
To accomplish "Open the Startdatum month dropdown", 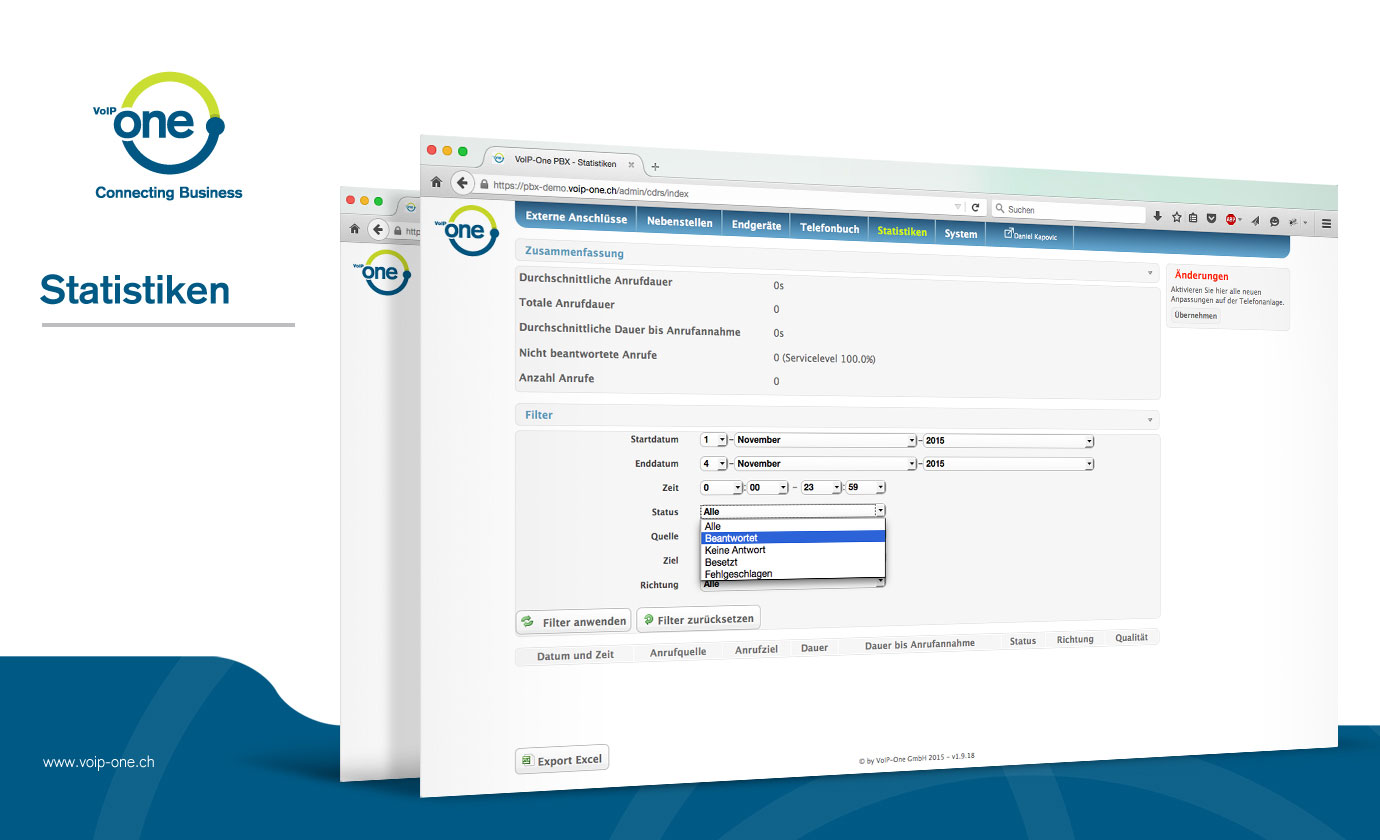I will [826, 440].
